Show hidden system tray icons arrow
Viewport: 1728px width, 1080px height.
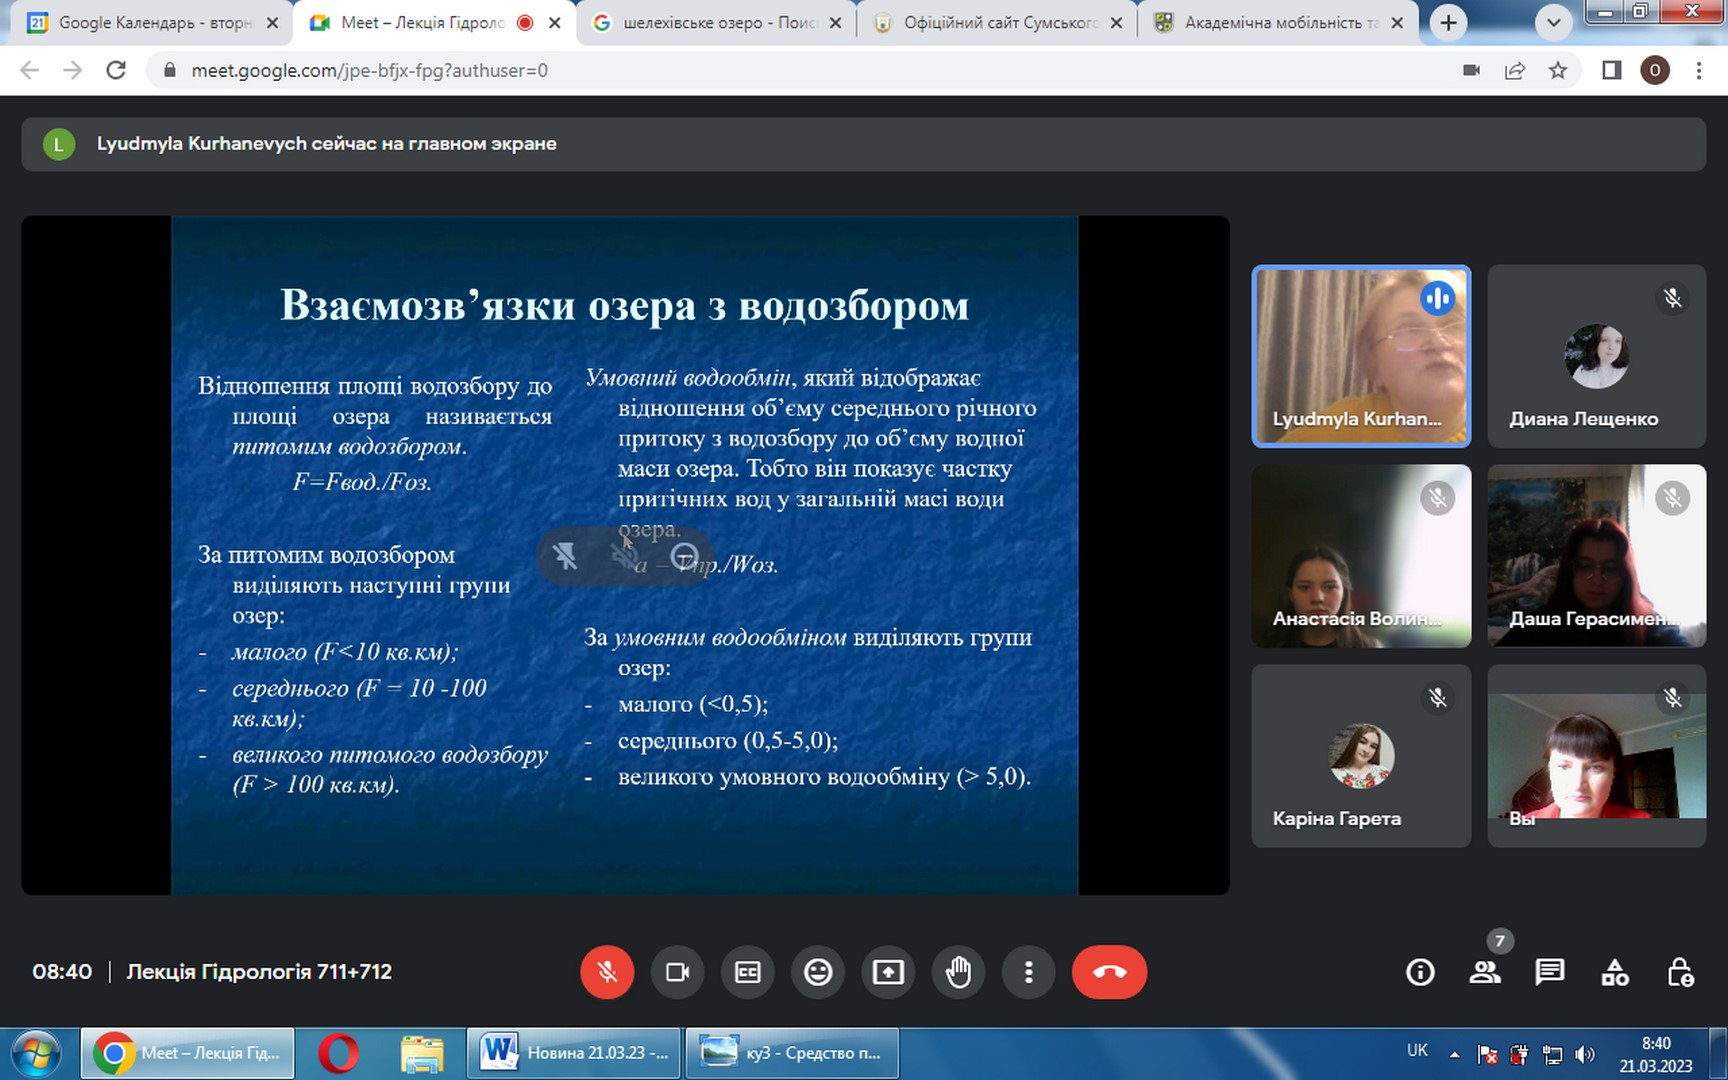(1454, 1054)
